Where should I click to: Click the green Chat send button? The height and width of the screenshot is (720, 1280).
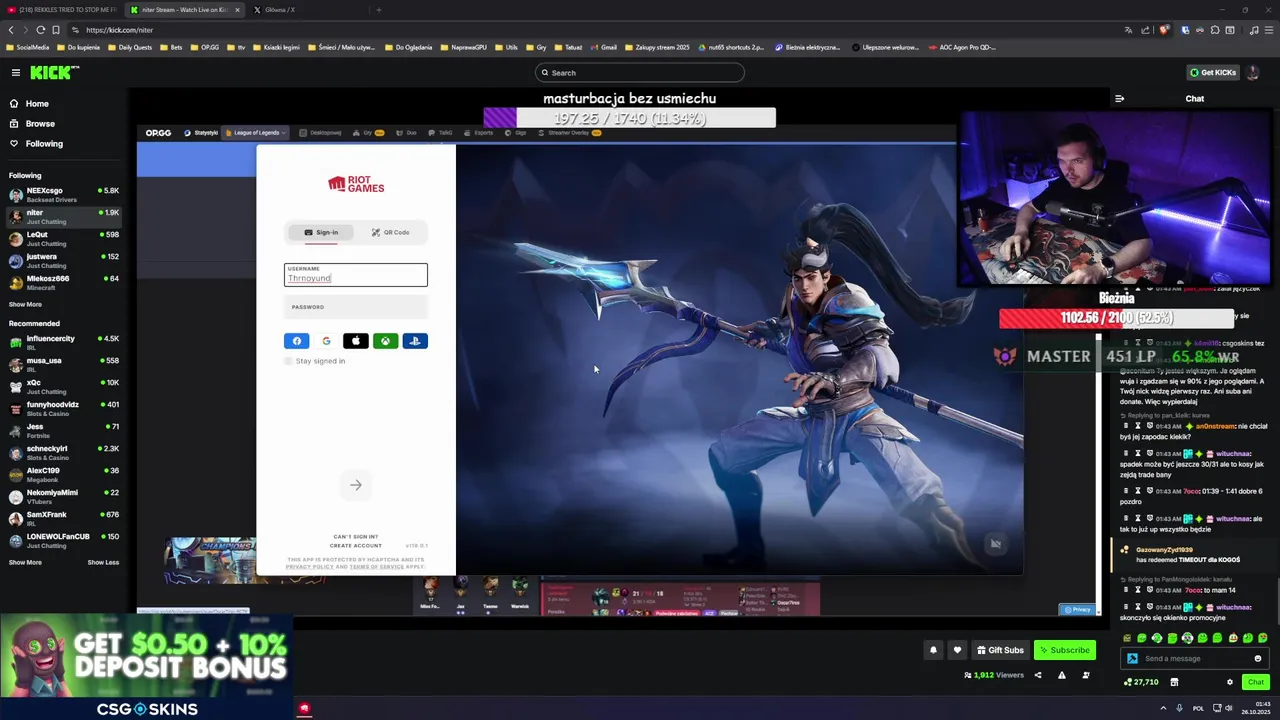(1255, 682)
